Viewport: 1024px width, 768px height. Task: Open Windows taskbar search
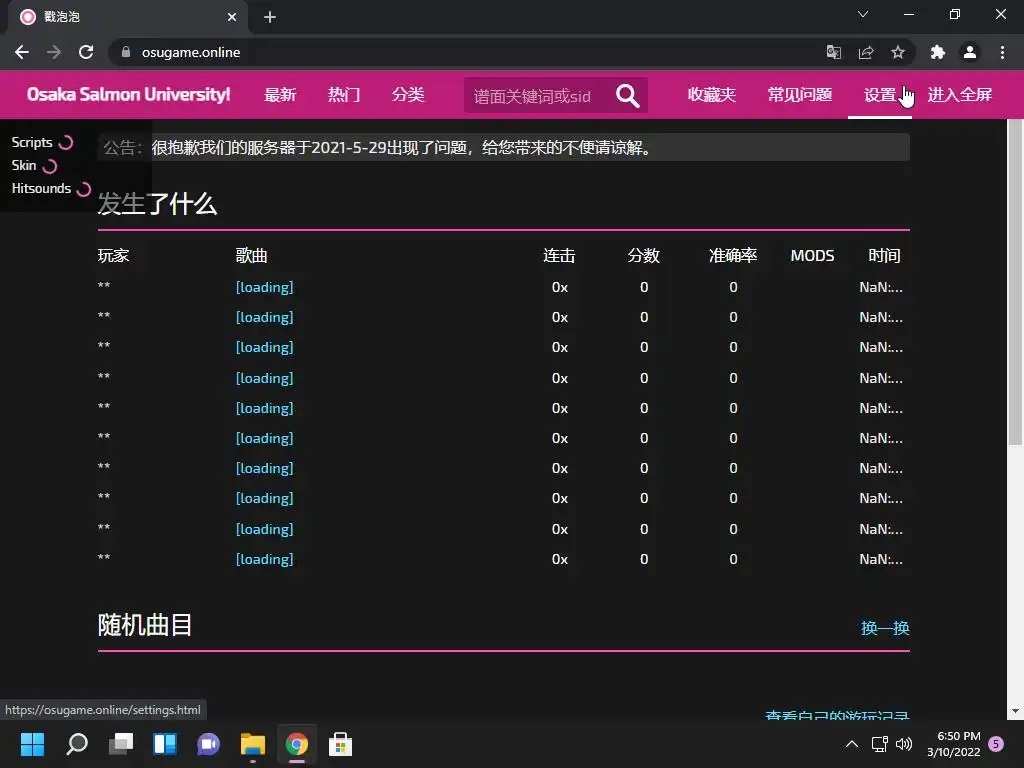77,744
